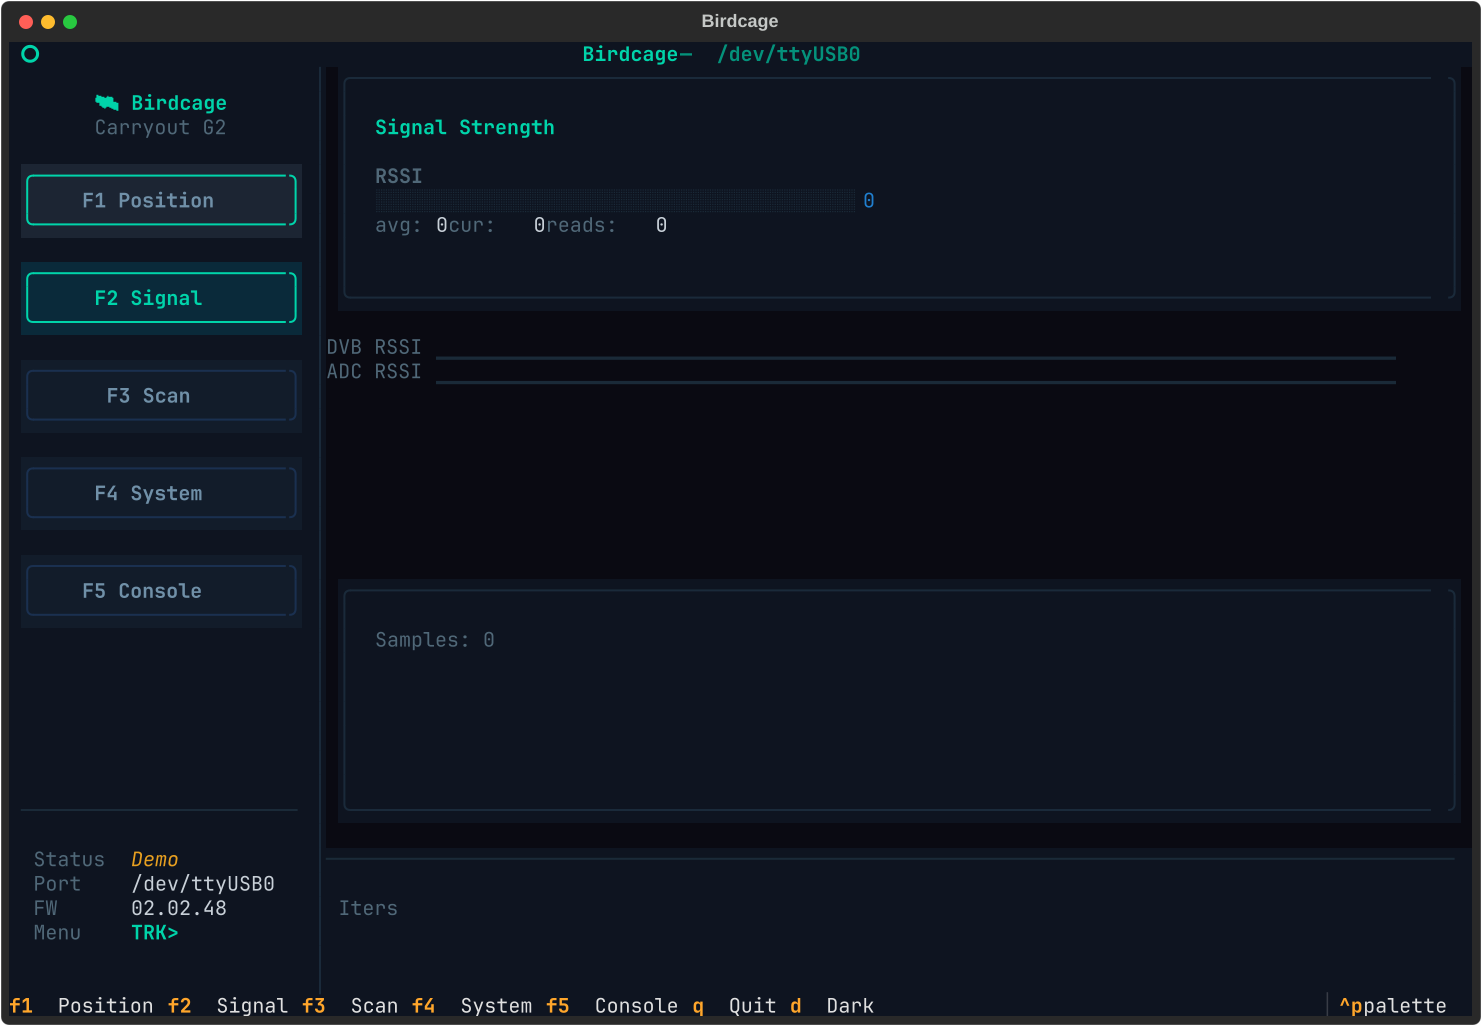Screen dimensions: 1482x1026
Task: Click the Samples: 0 panel text
Action: (x=435, y=640)
